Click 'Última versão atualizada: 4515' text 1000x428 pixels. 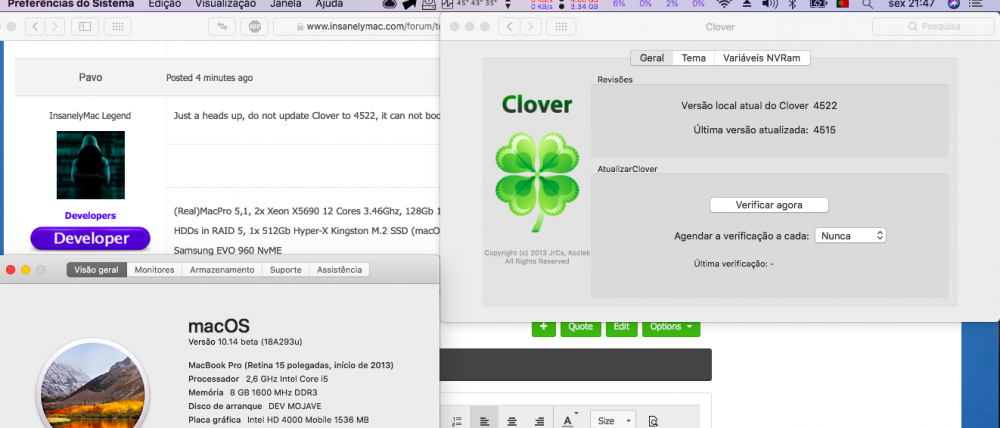765,130
